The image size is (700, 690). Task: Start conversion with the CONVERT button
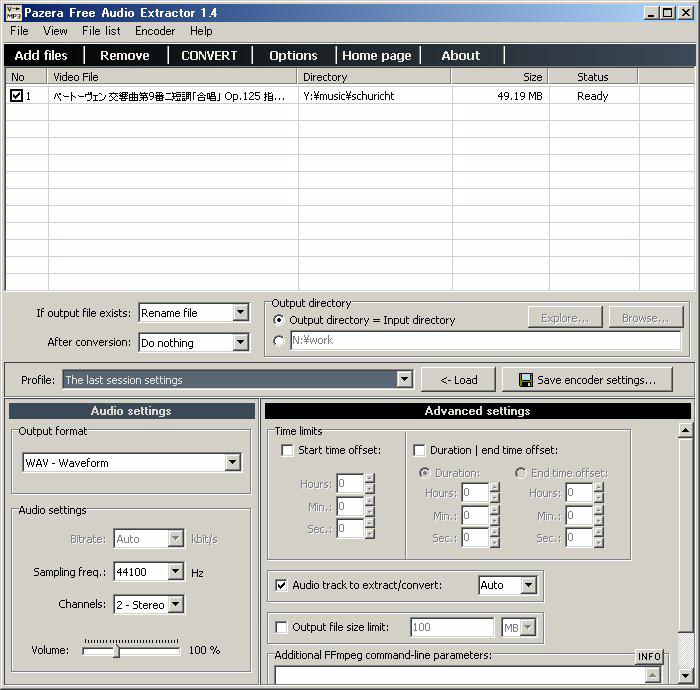[x=209, y=55]
